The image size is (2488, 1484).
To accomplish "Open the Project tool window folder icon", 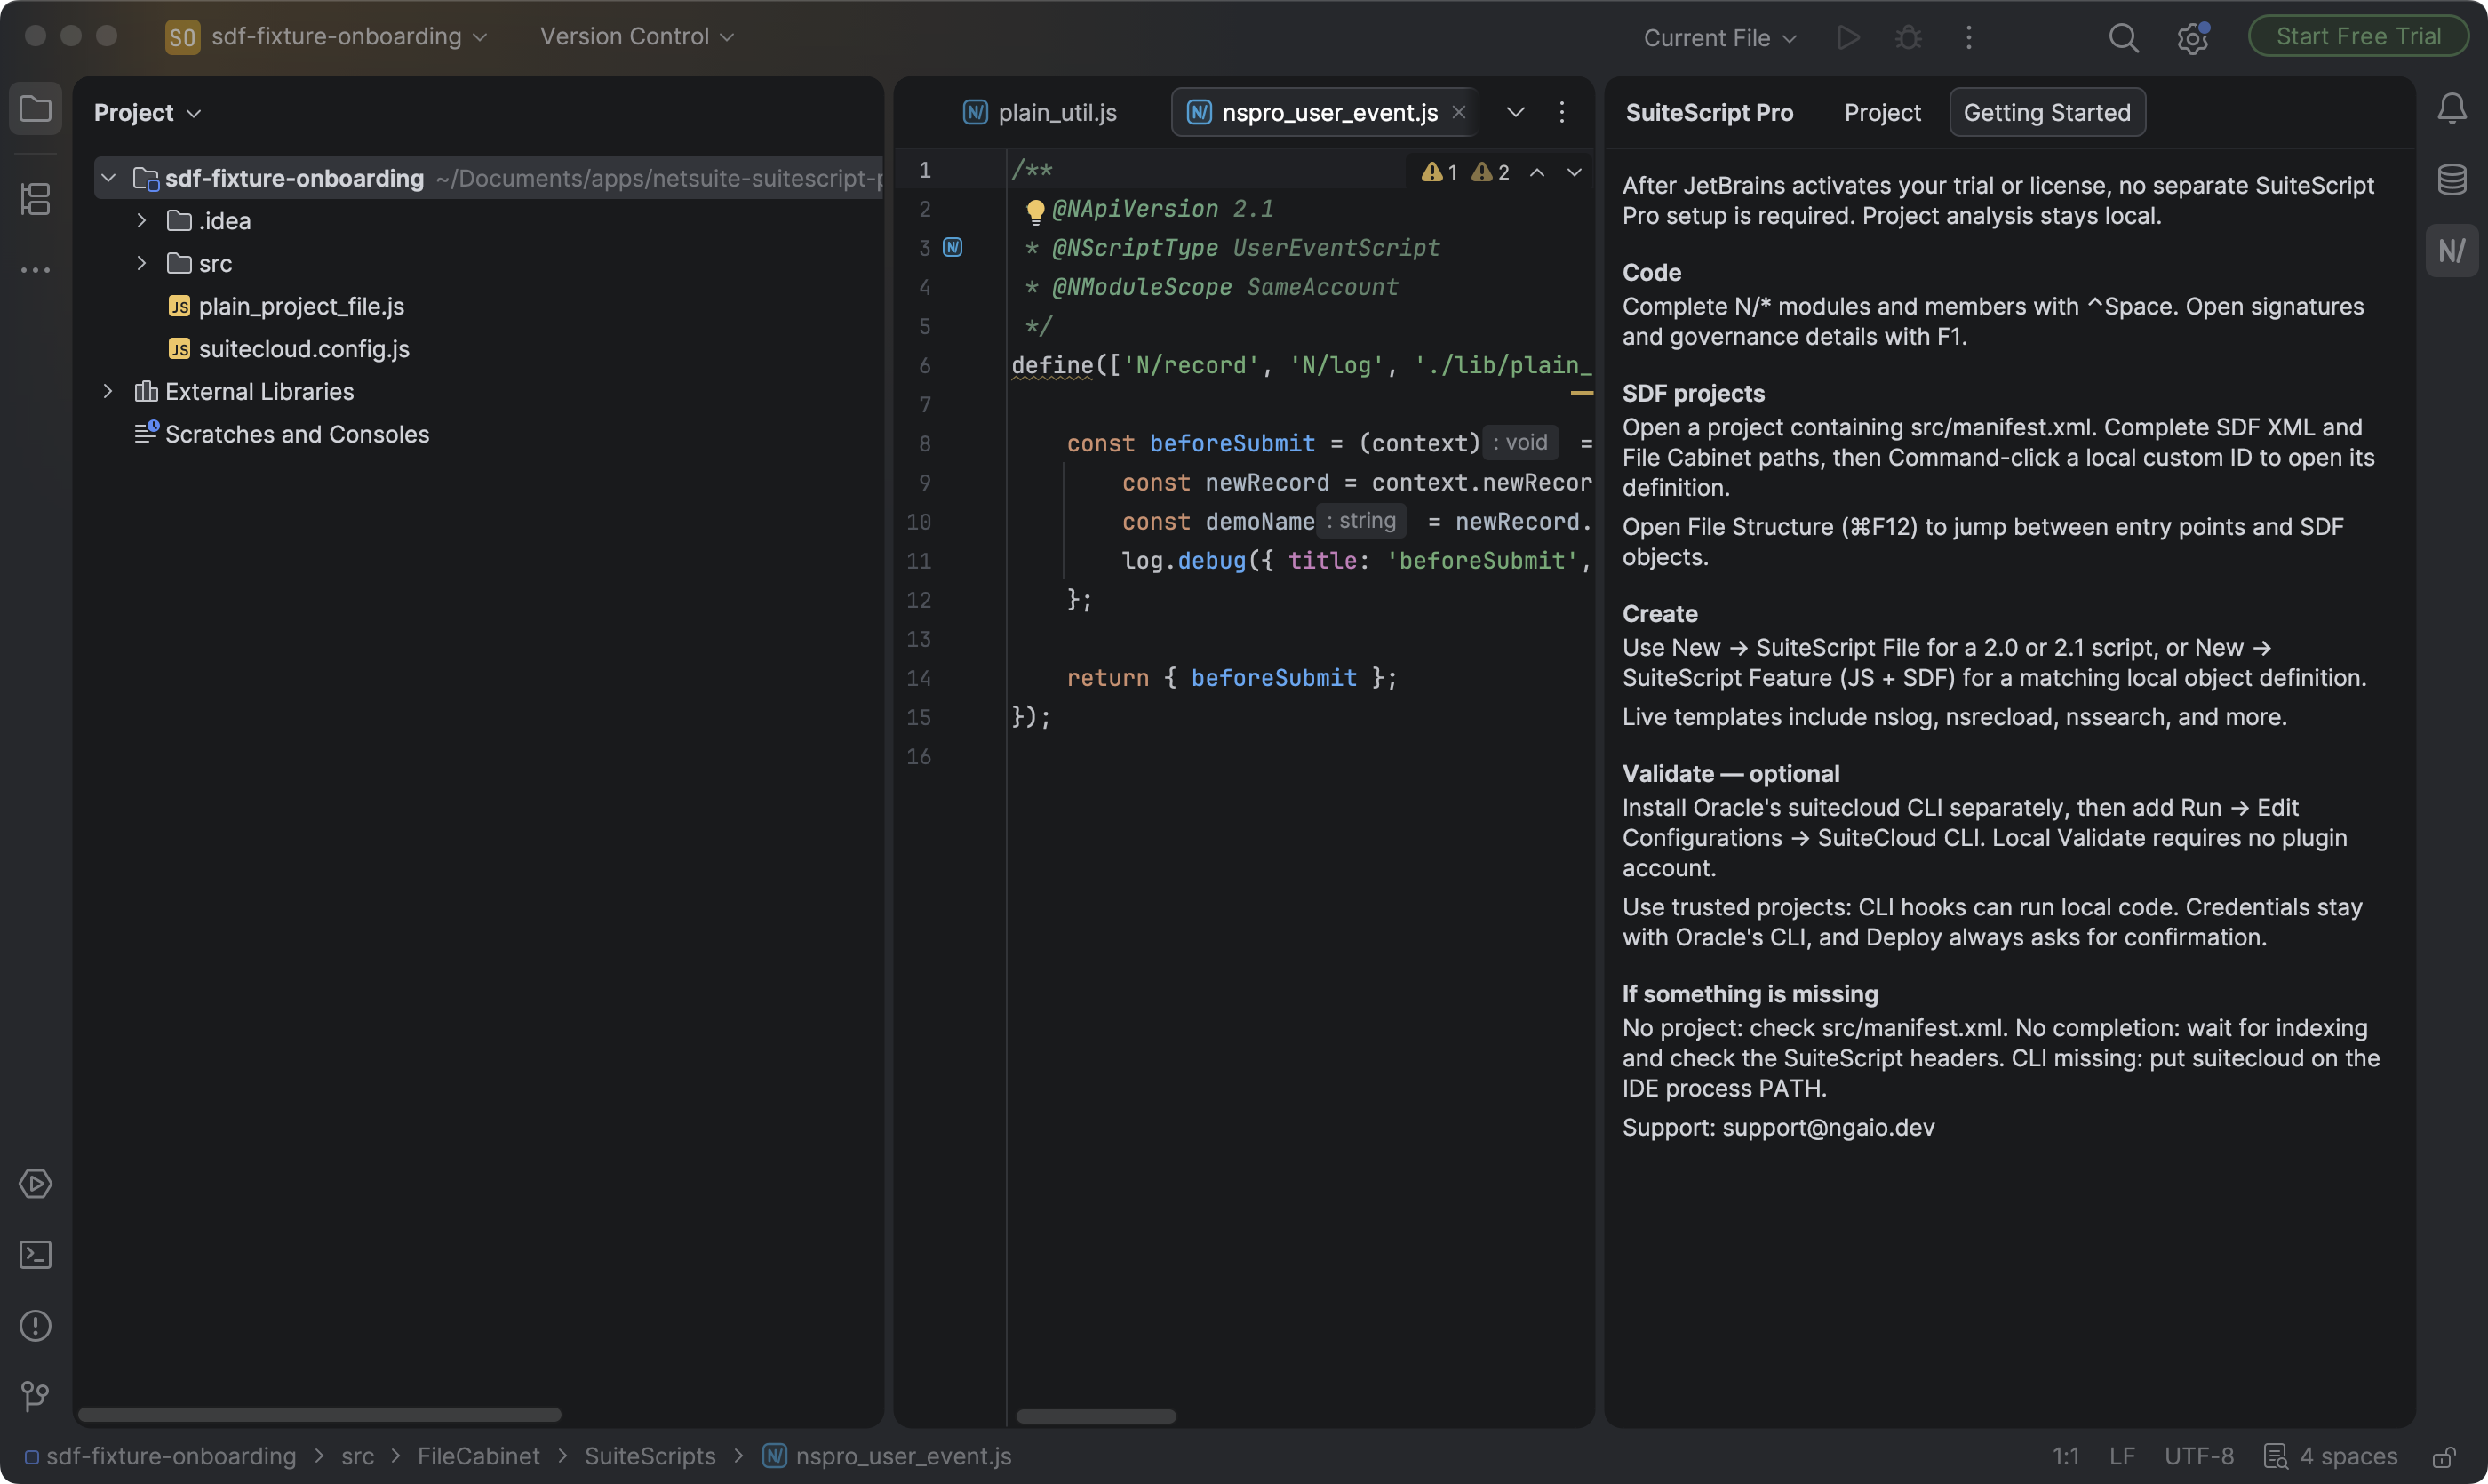I will [36, 109].
